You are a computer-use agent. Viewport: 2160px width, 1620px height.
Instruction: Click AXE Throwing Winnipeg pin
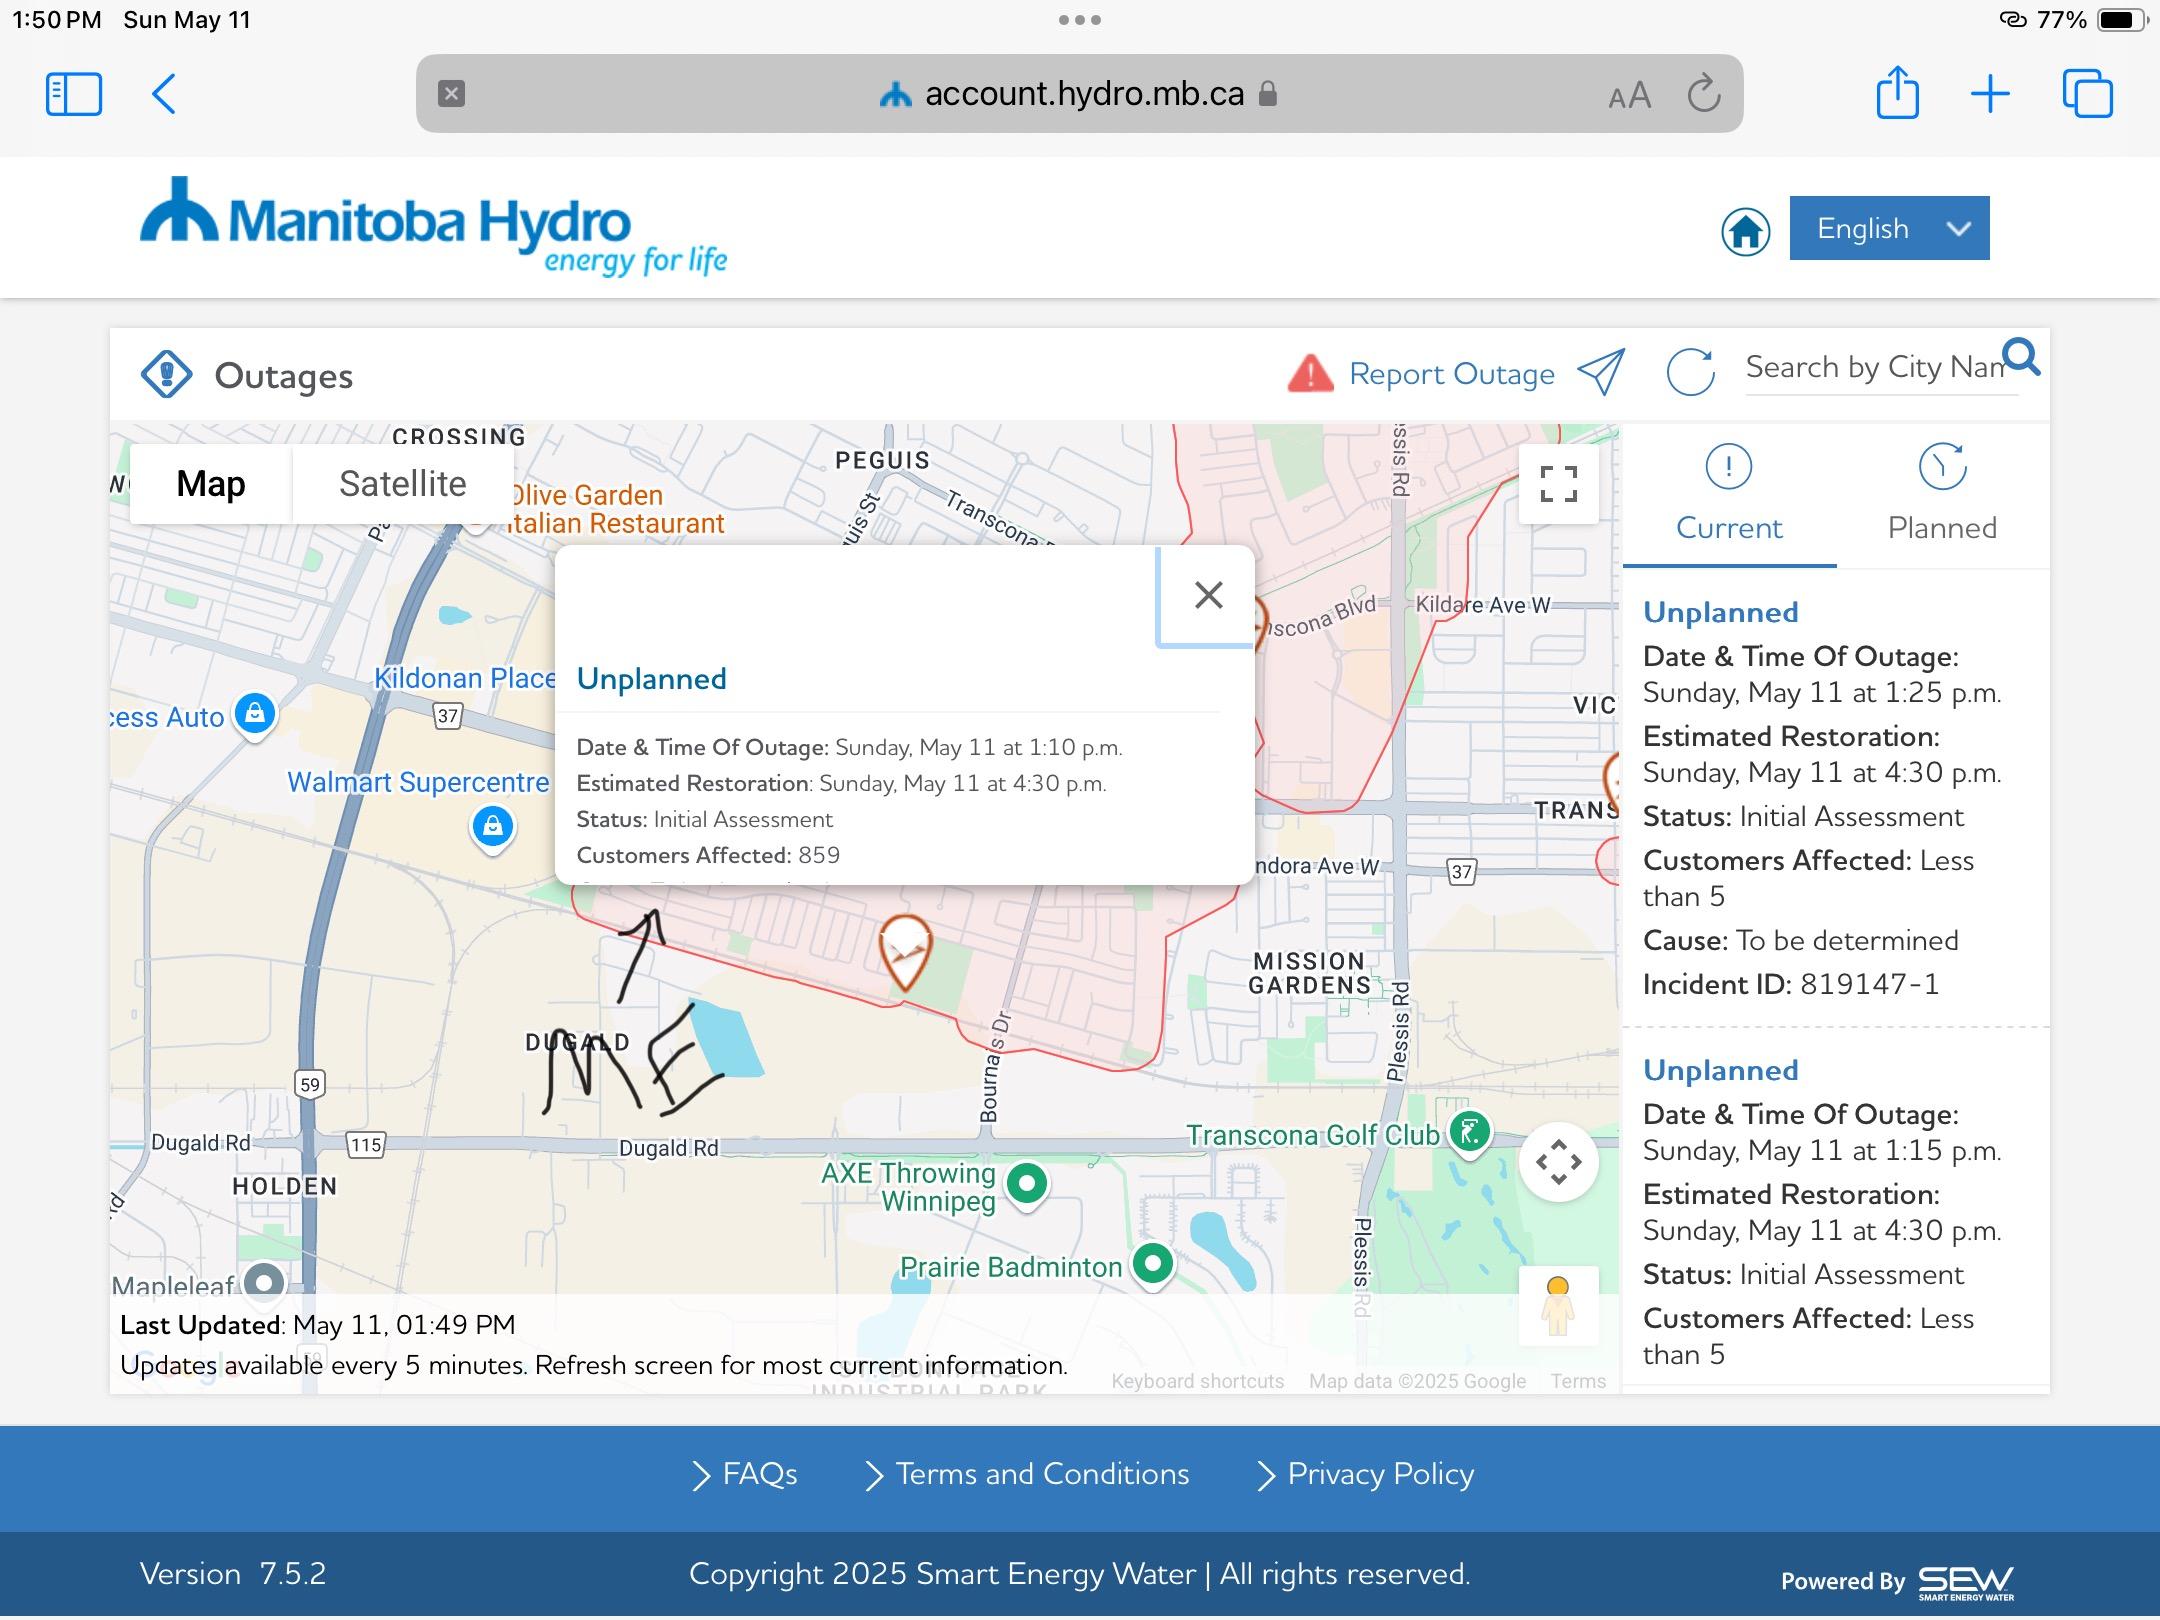(x=1027, y=1185)
